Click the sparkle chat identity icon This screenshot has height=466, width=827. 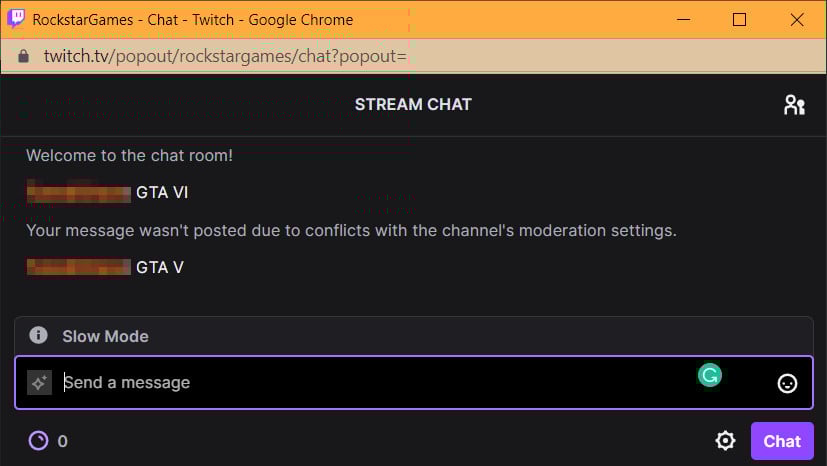[40, 383]
